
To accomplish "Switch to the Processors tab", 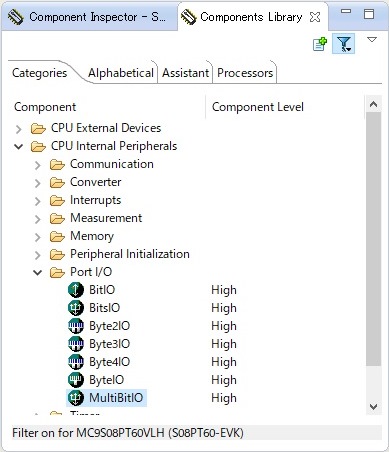I will 245,73.
